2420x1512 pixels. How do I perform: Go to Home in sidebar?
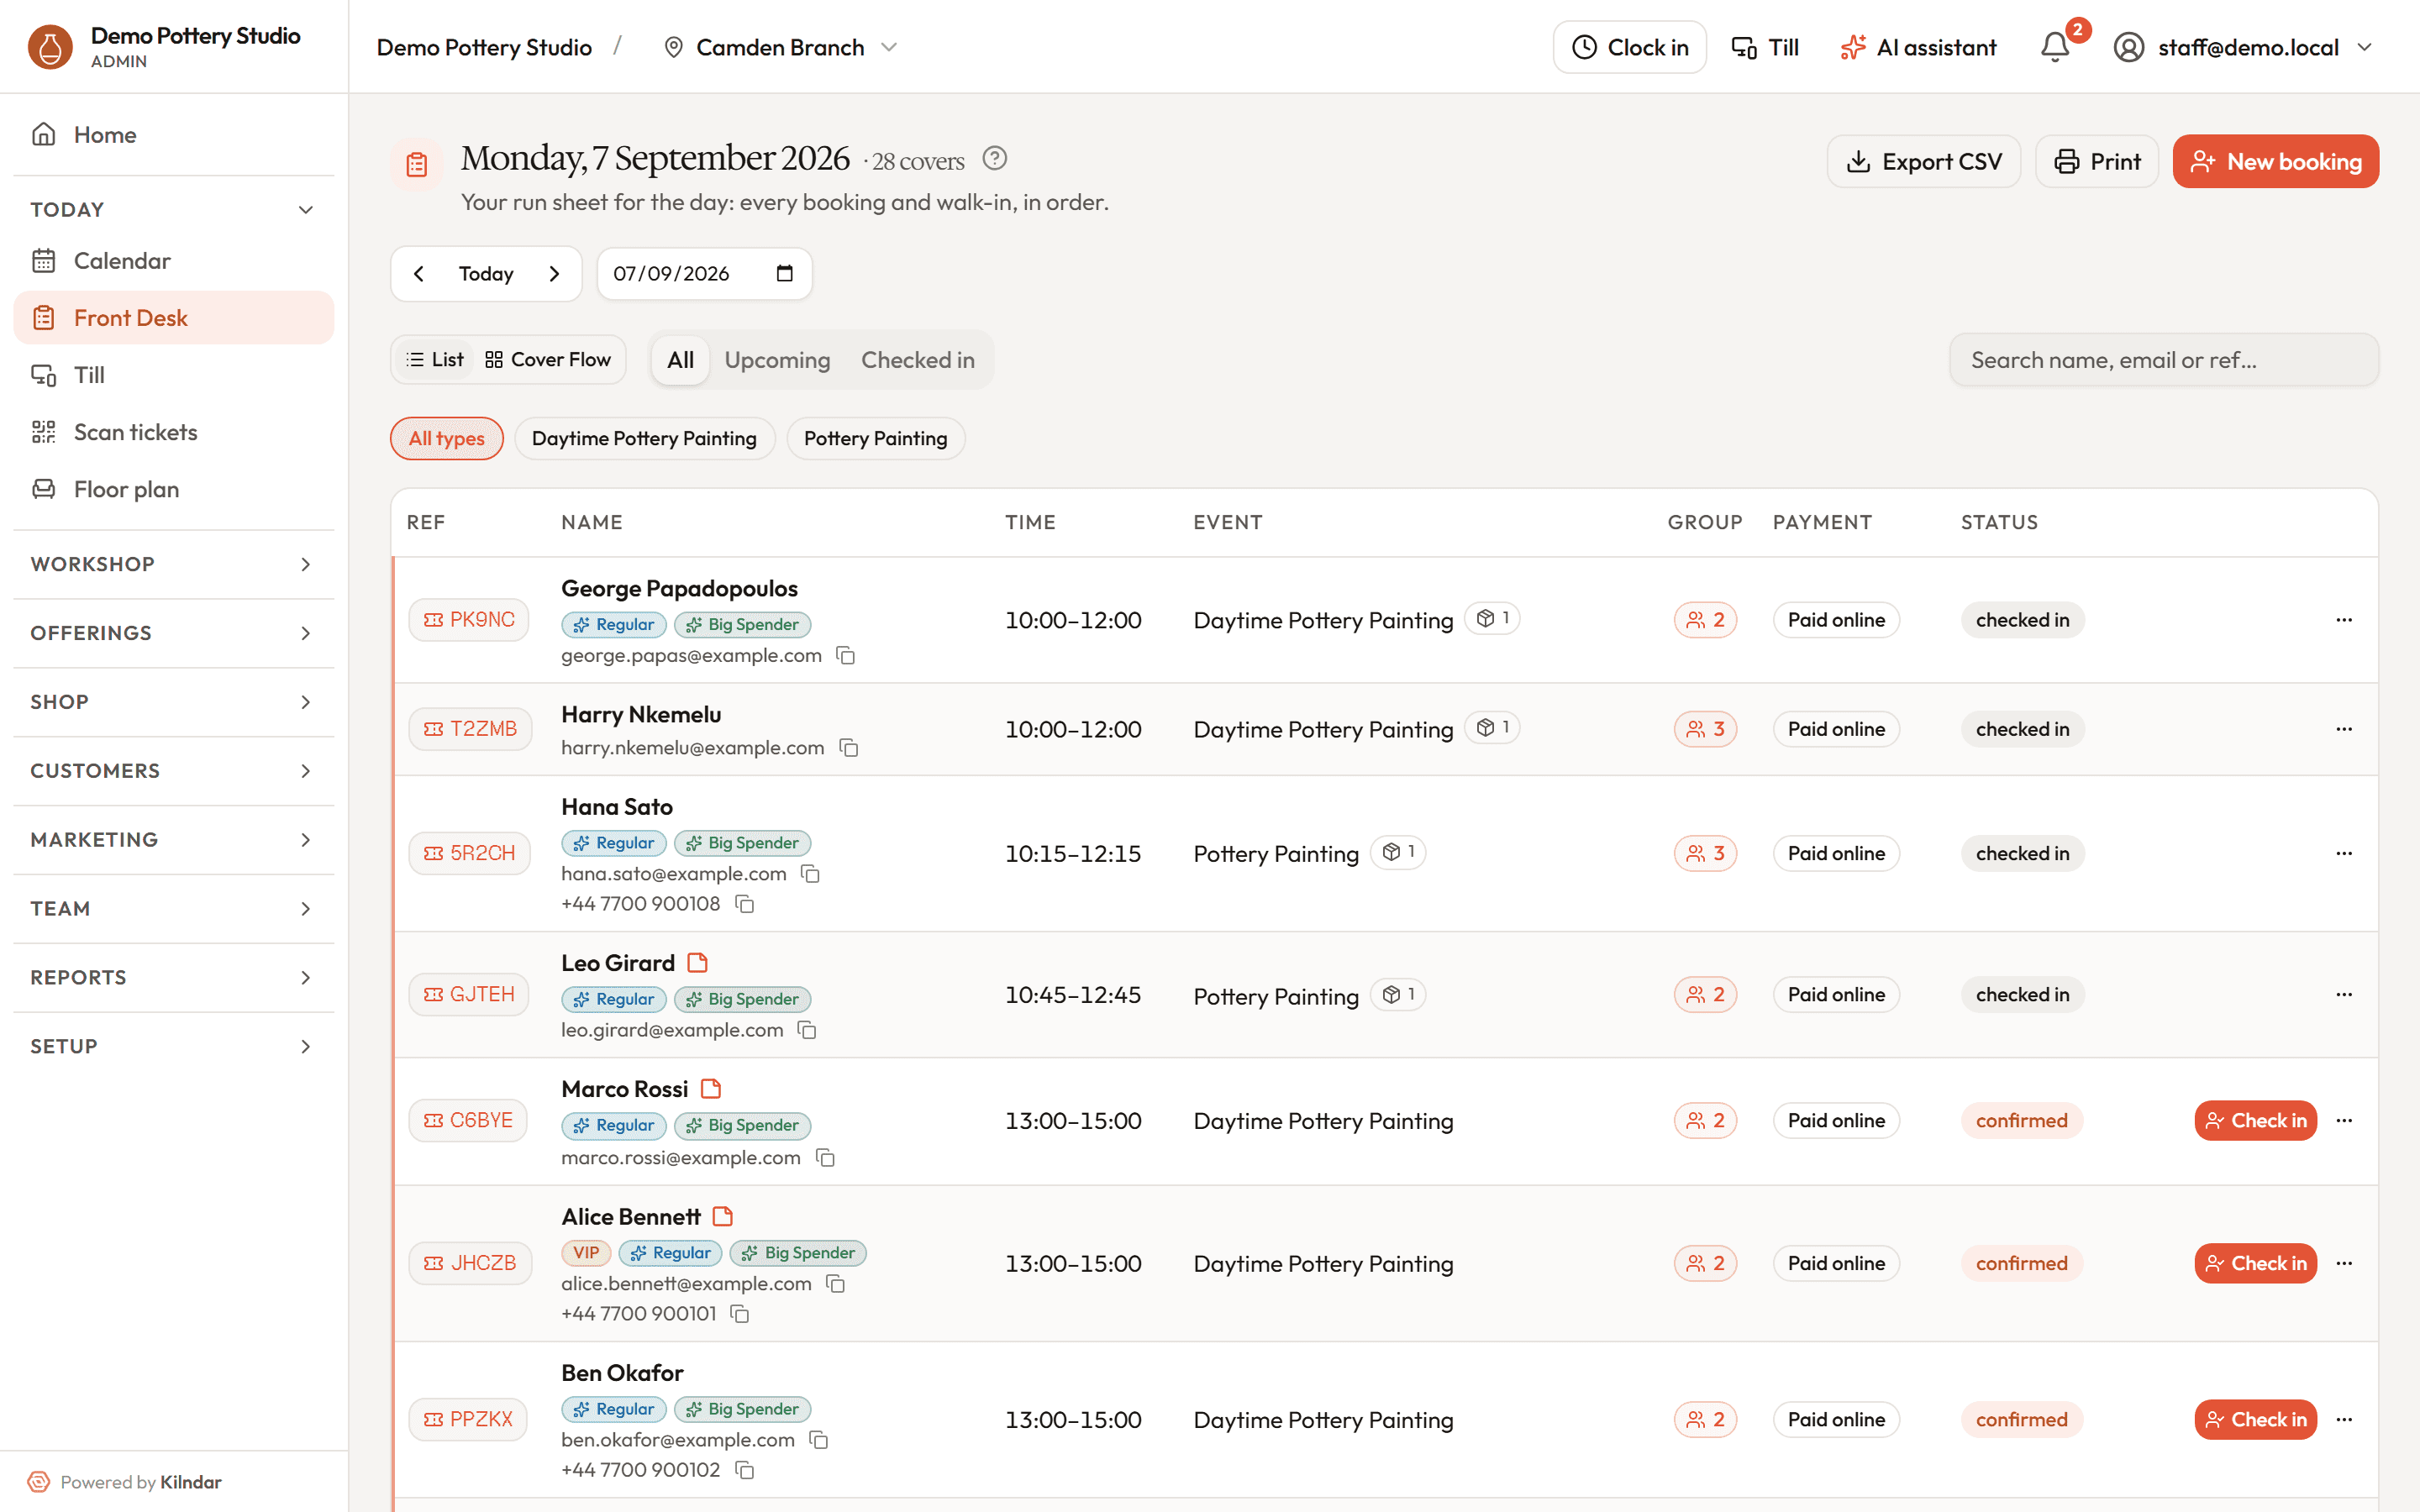tap(173, 135)
